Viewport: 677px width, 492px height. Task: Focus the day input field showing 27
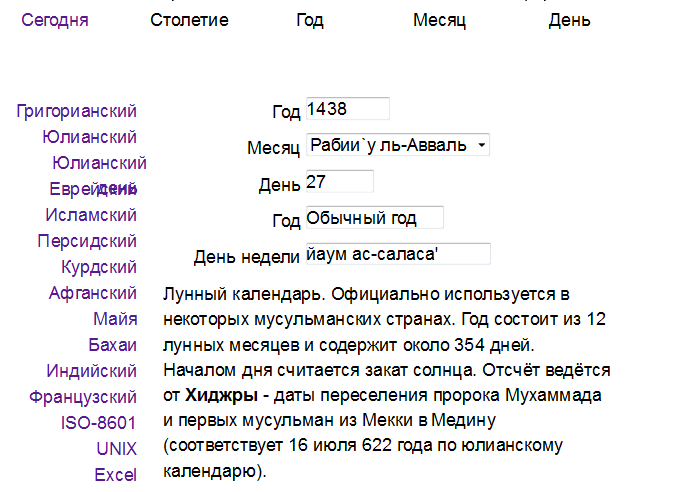point(338,182)
